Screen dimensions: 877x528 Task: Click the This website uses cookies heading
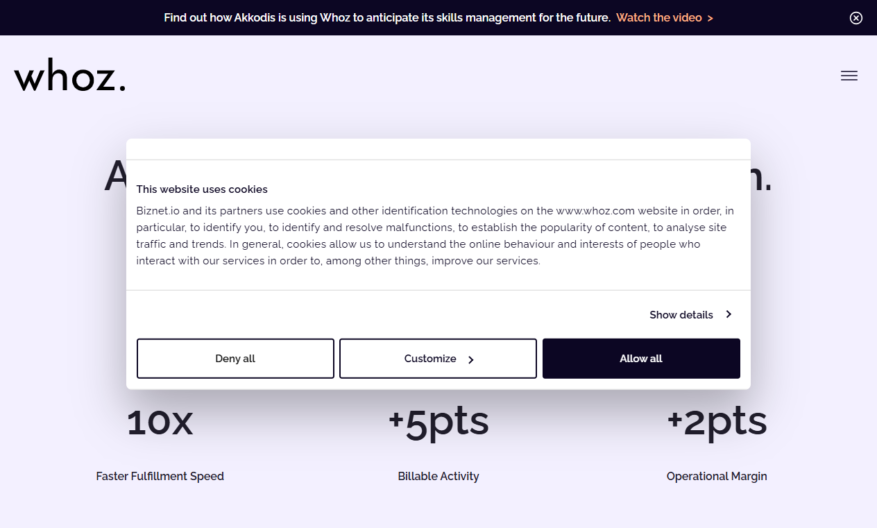tap(202, 189)
